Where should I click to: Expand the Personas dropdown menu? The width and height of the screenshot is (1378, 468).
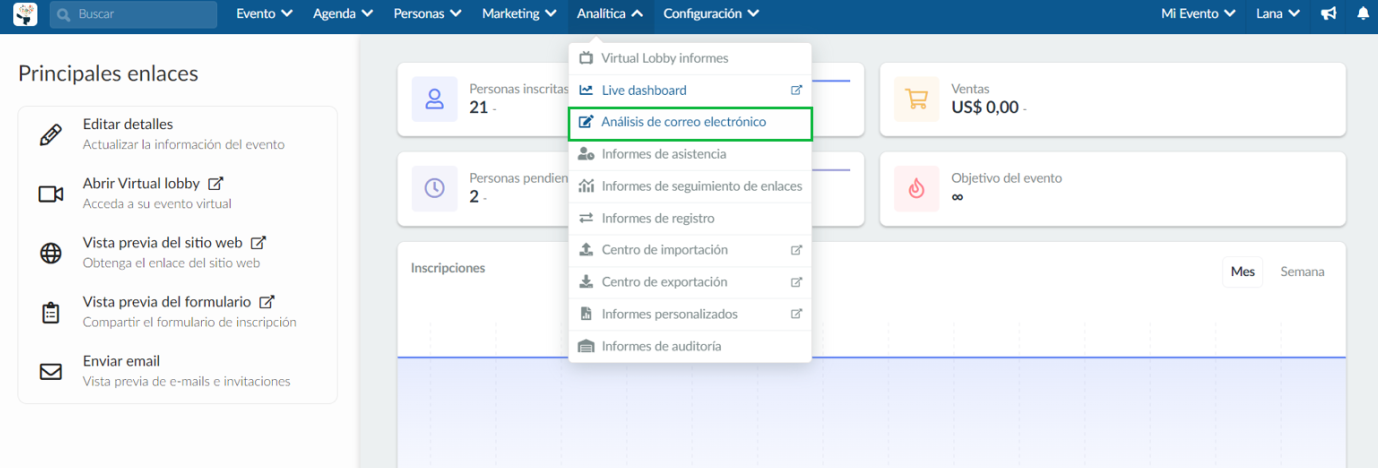[428, 14]
